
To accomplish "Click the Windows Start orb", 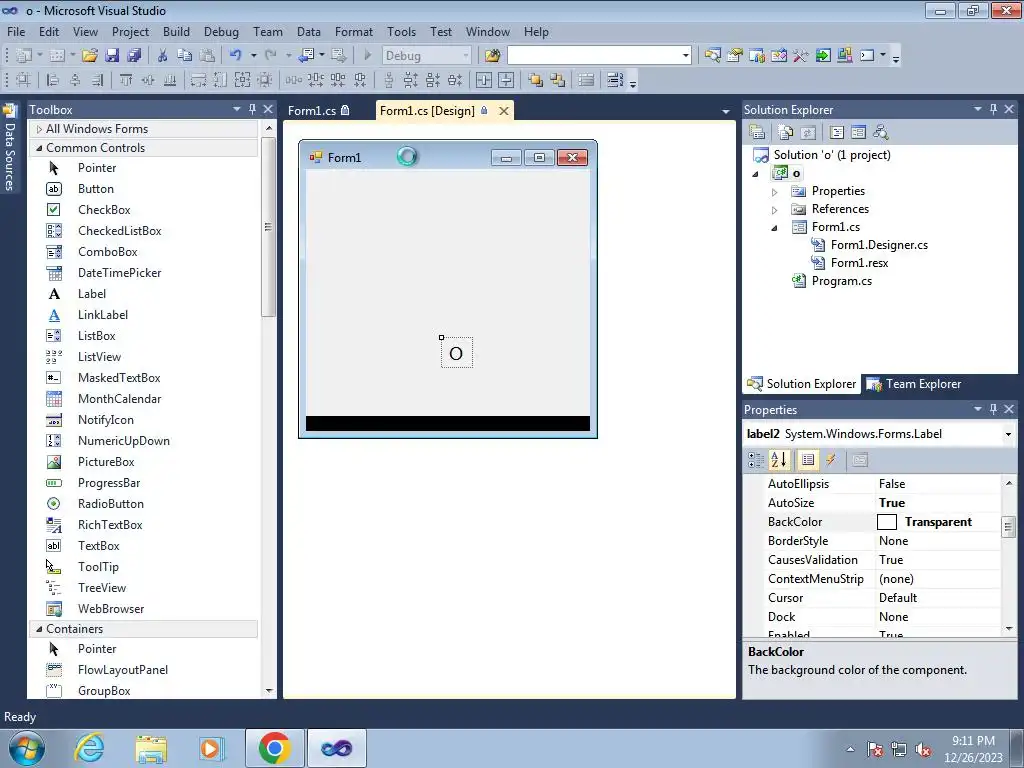I will pos(27,748).
